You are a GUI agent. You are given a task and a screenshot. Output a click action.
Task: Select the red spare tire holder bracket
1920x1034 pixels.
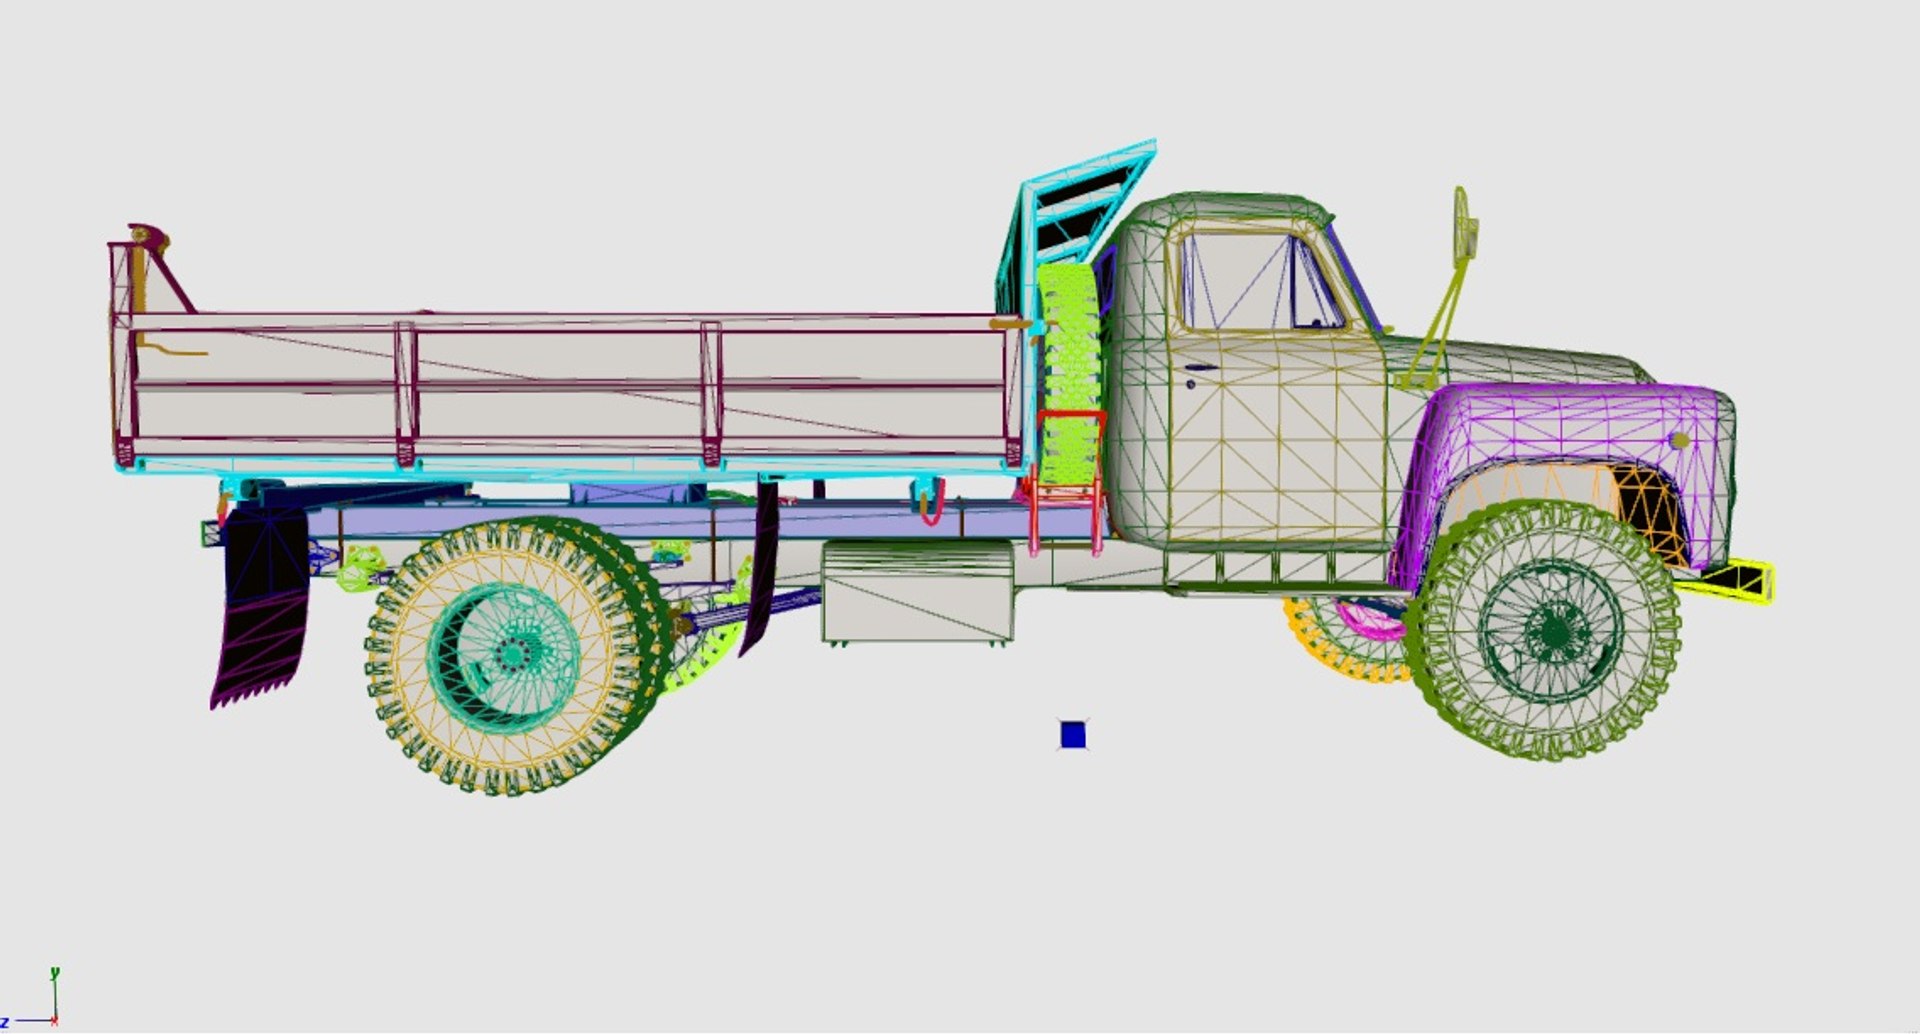click(1068, 482)
